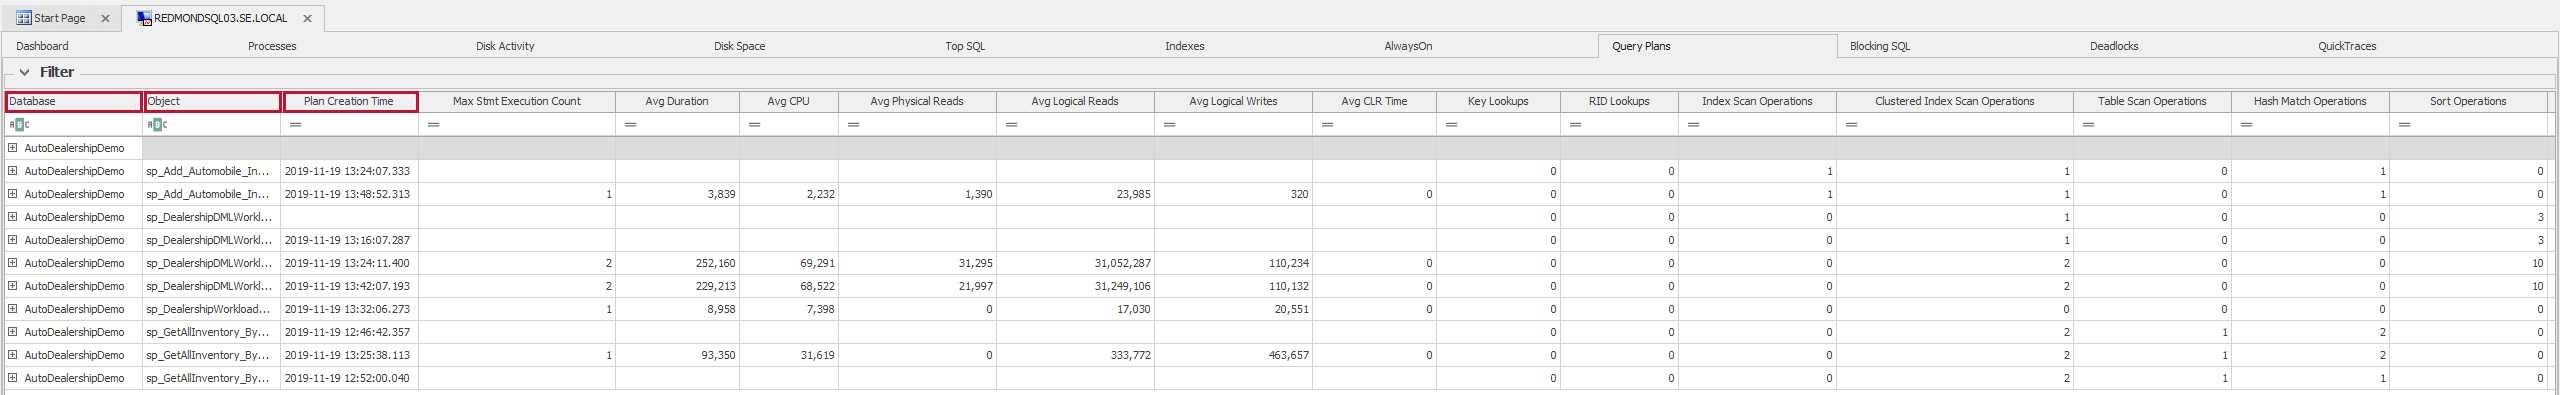Open the Processes tab
Image resolution: width=2560 pixels, height=395 pixels.
point(272,46)
